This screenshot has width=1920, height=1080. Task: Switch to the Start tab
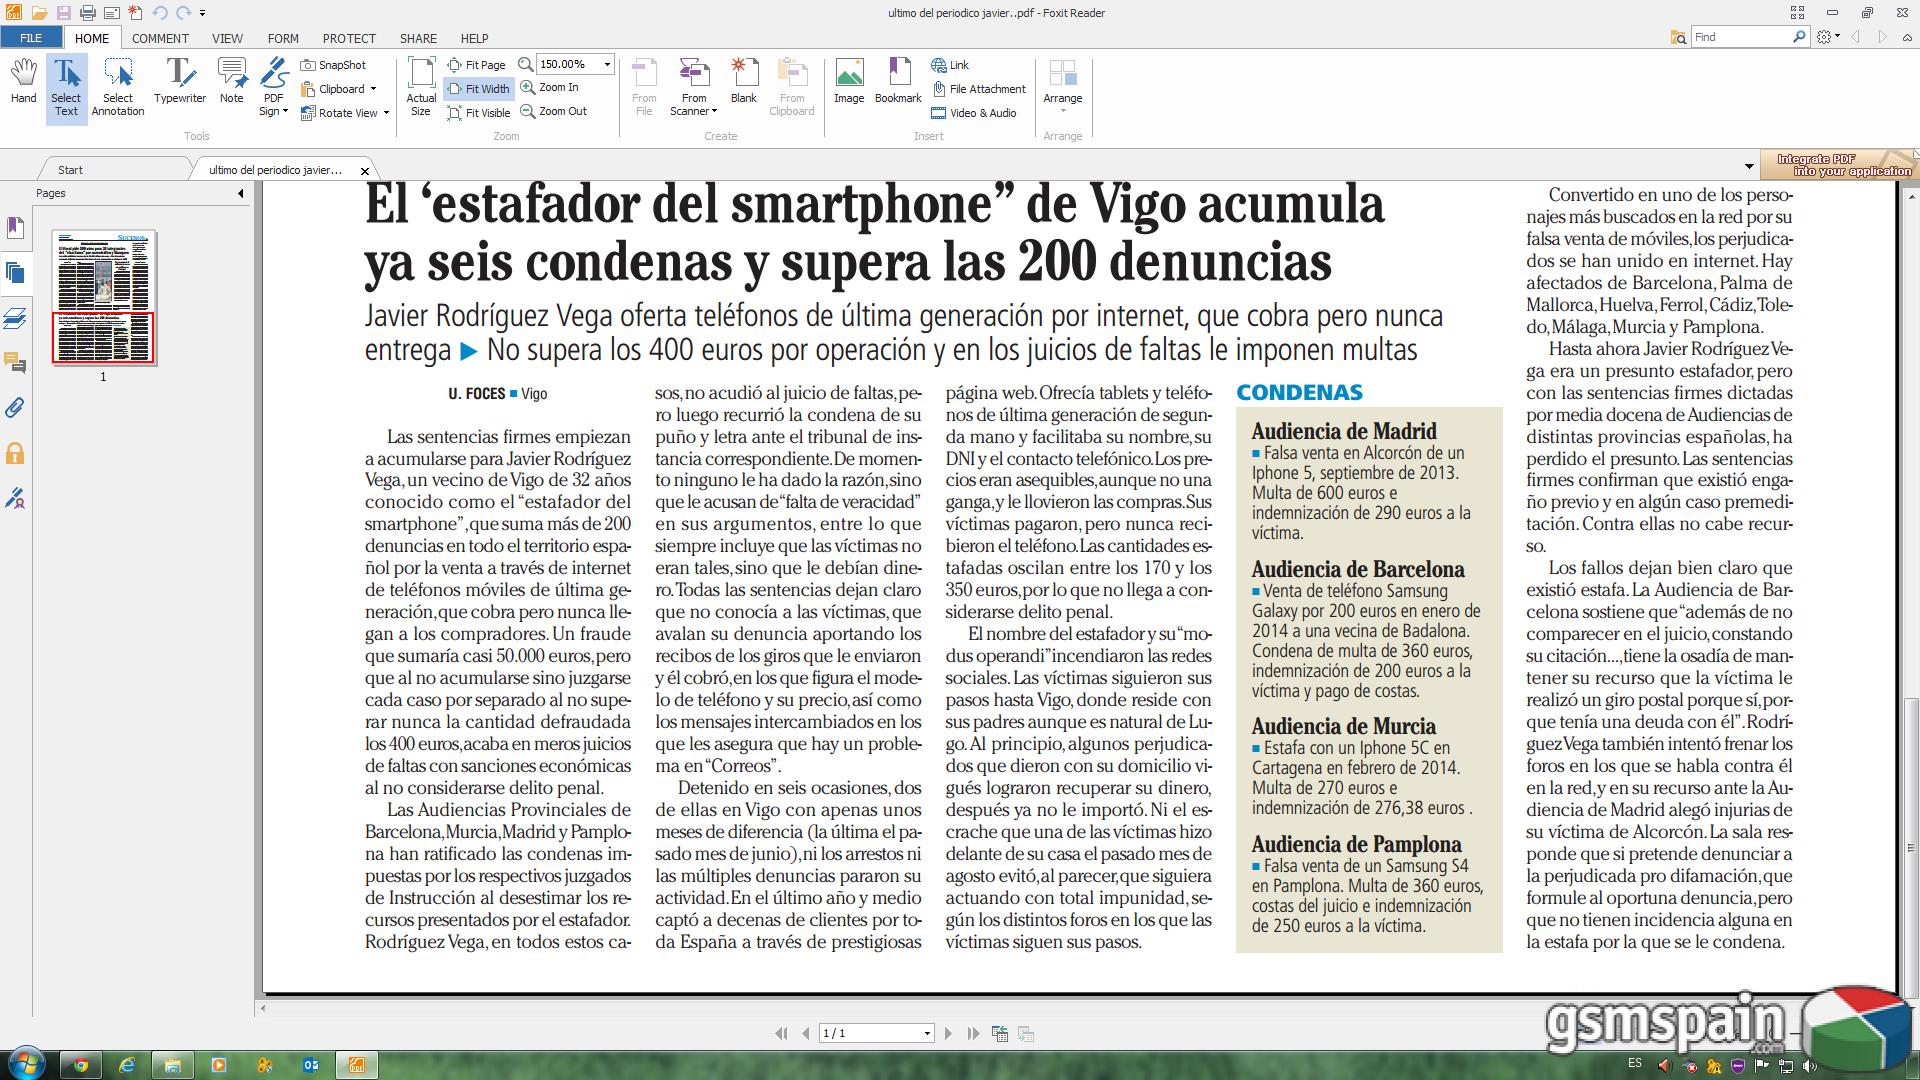coord(70,170)
